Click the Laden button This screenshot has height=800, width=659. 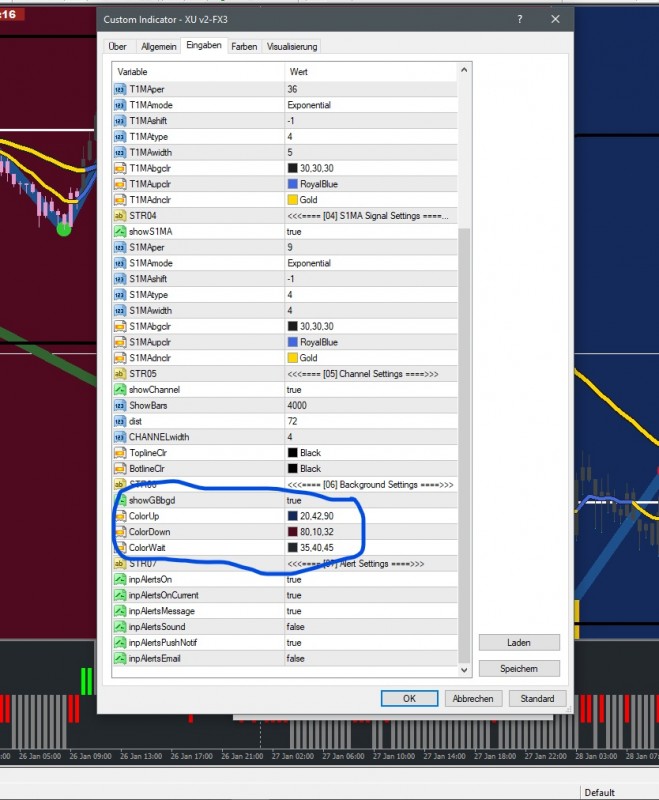pos(519,643)
